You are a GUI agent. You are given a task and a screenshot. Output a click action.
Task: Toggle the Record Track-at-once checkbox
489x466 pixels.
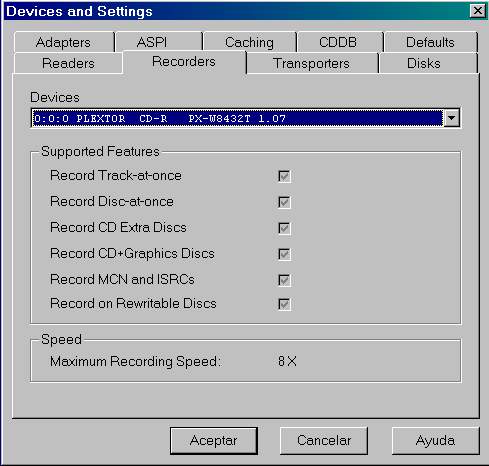tap(284, 176)
